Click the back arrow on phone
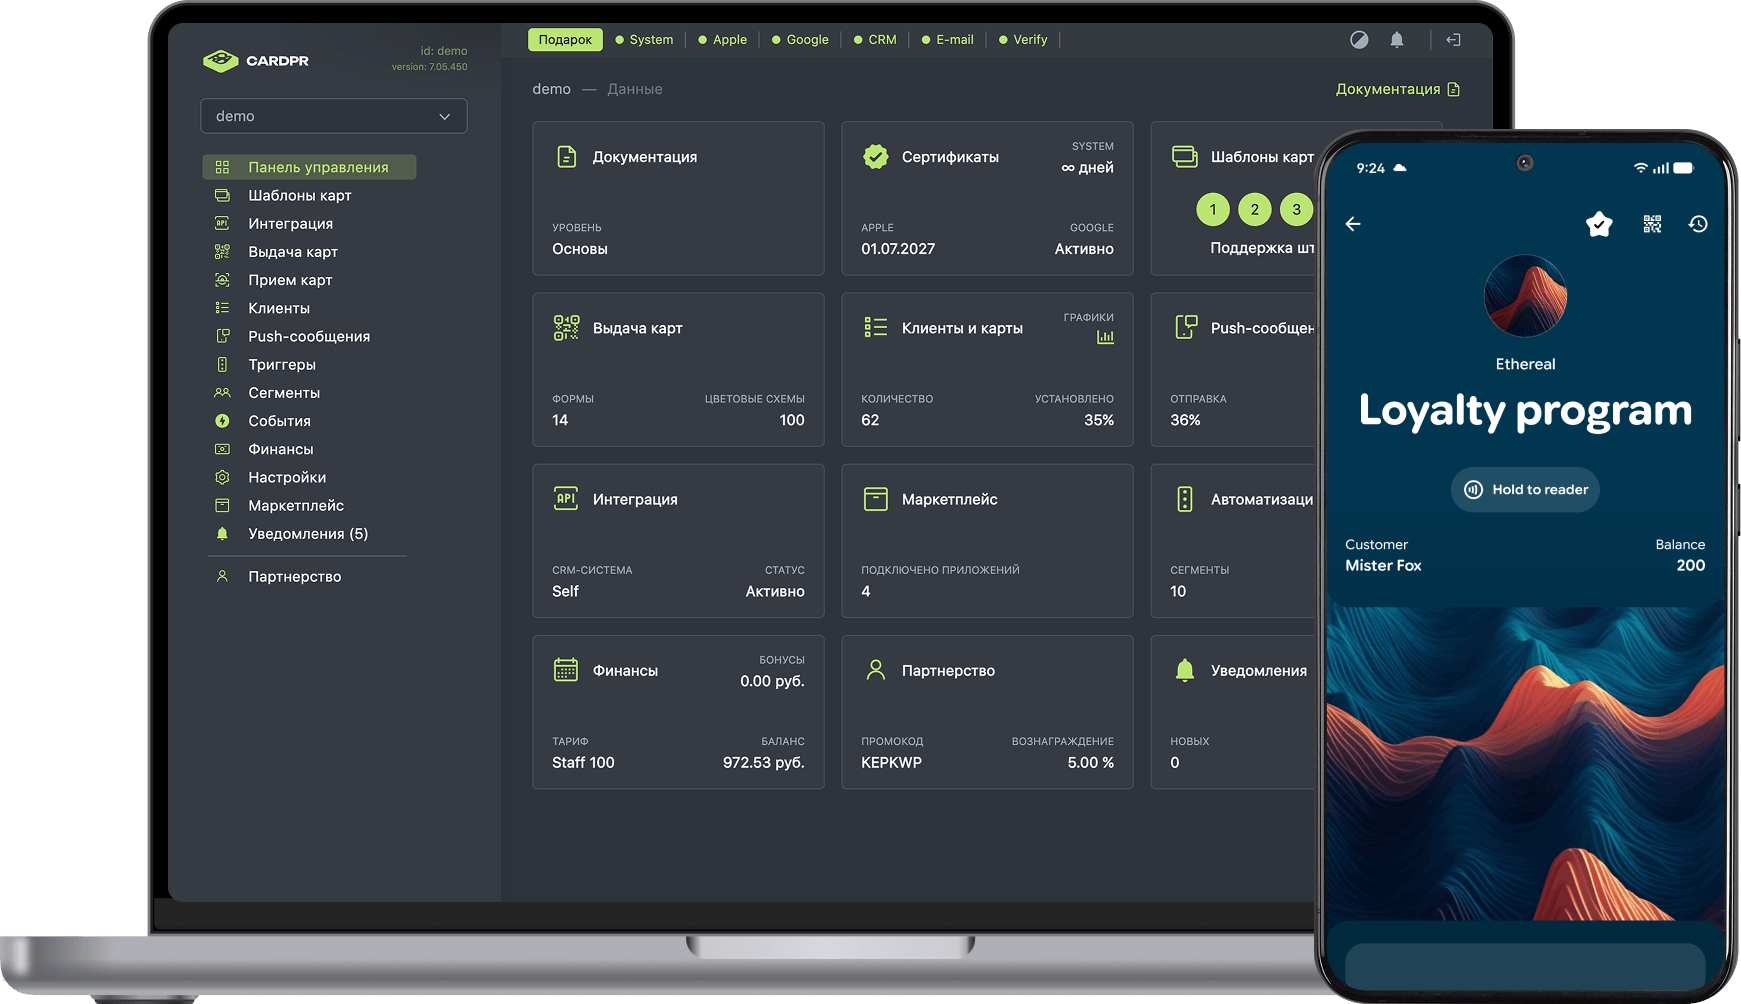1741x1004 pixels. point(1353,224)
